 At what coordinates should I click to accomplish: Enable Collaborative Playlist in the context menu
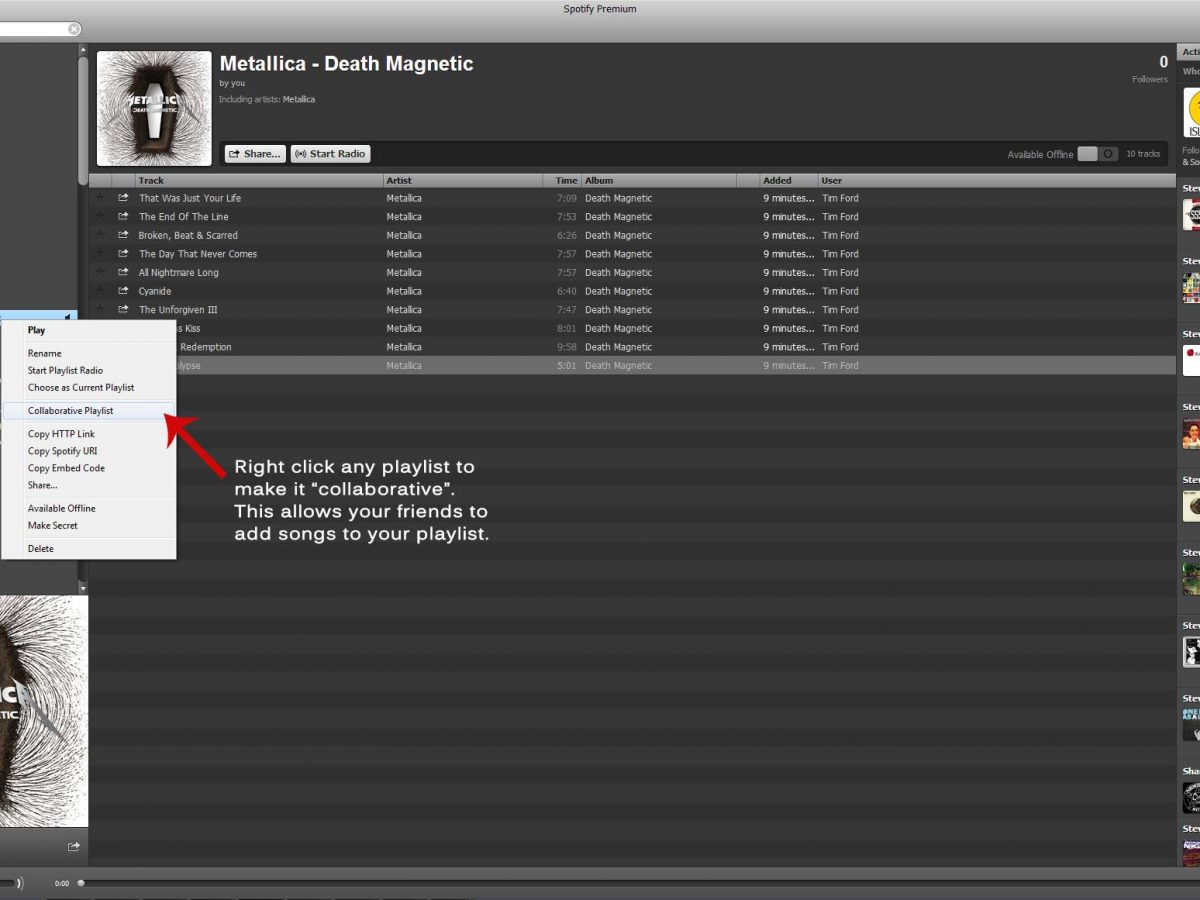click(70, 411)
